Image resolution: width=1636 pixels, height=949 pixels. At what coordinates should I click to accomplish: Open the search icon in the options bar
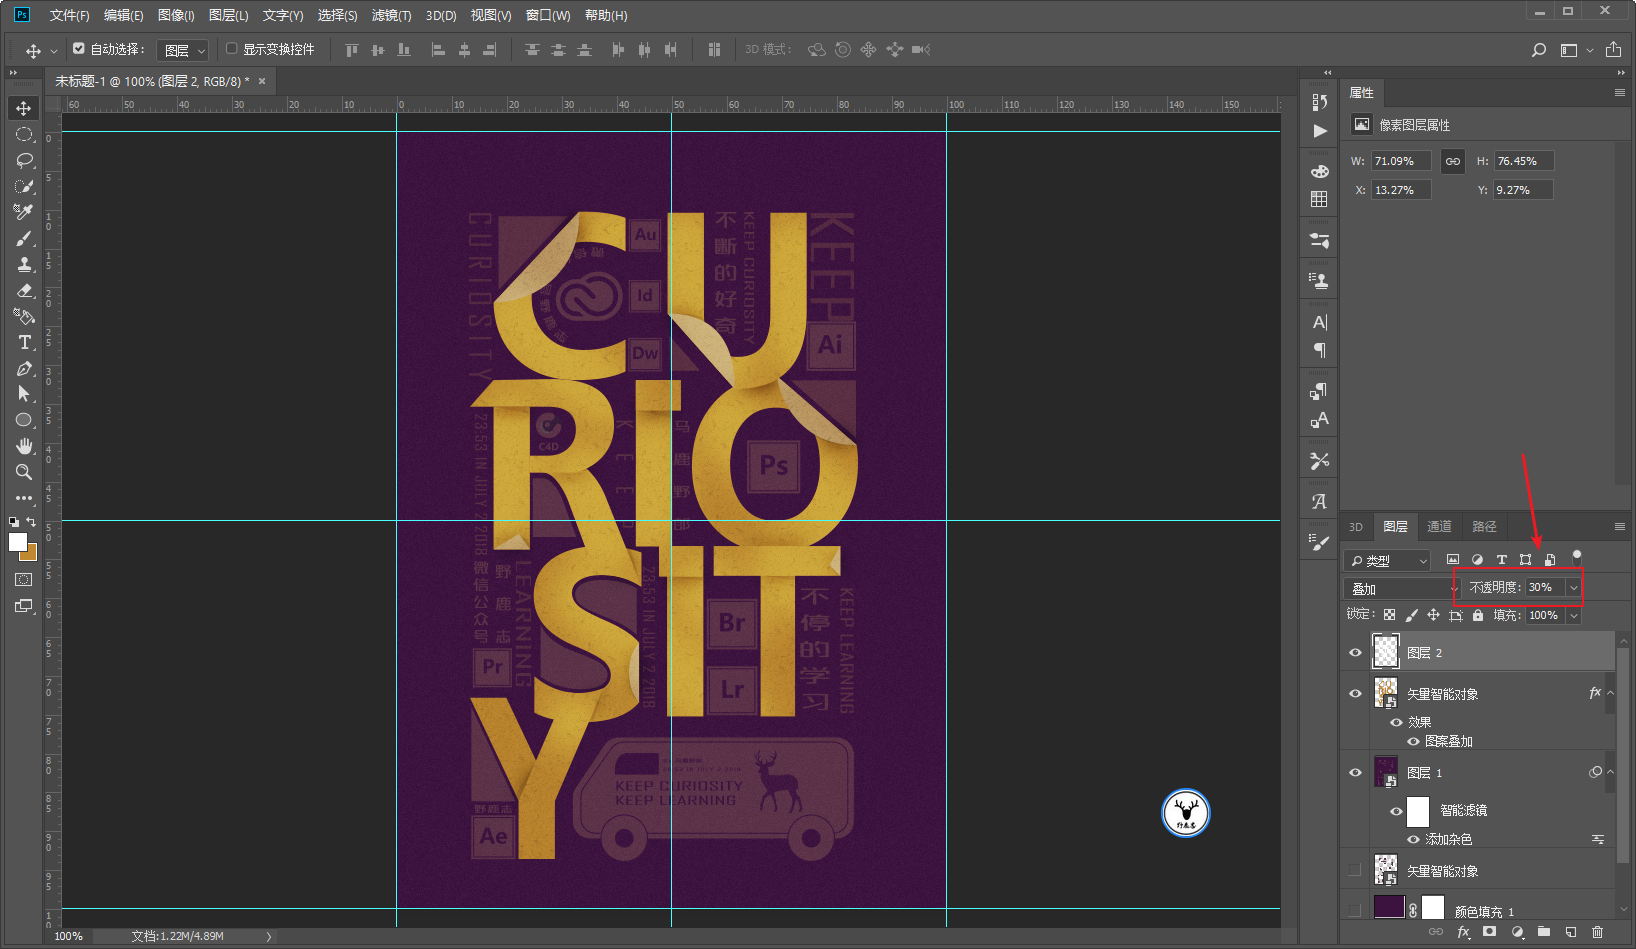pos(1539,50)
